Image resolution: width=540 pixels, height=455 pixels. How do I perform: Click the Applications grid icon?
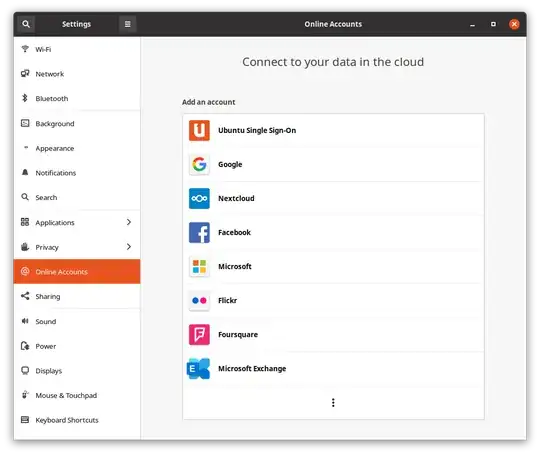pyautogui.click(x=25, y=222)
